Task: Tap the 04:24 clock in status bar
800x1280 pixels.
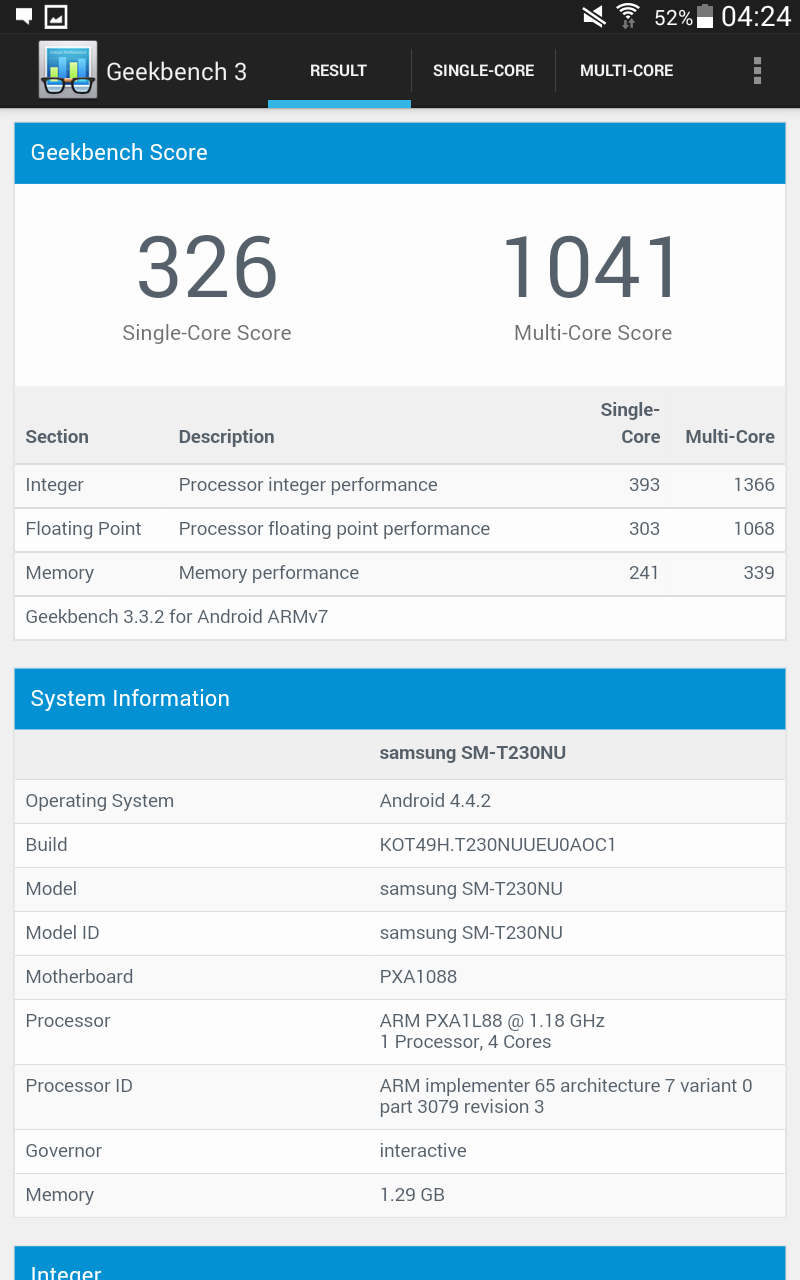Action: [x=756, y=16]
